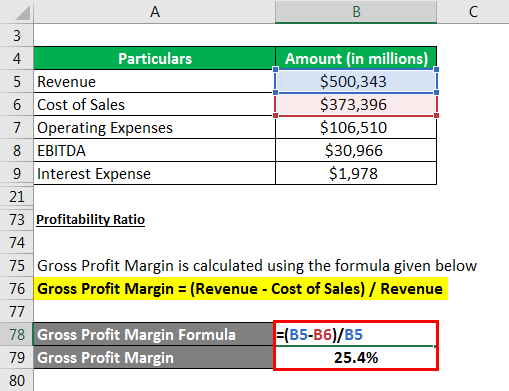Viewport: 509px width, 391px height.
Task: Click the $30,966 EBITDA value cell
Action: coord(356,150)
